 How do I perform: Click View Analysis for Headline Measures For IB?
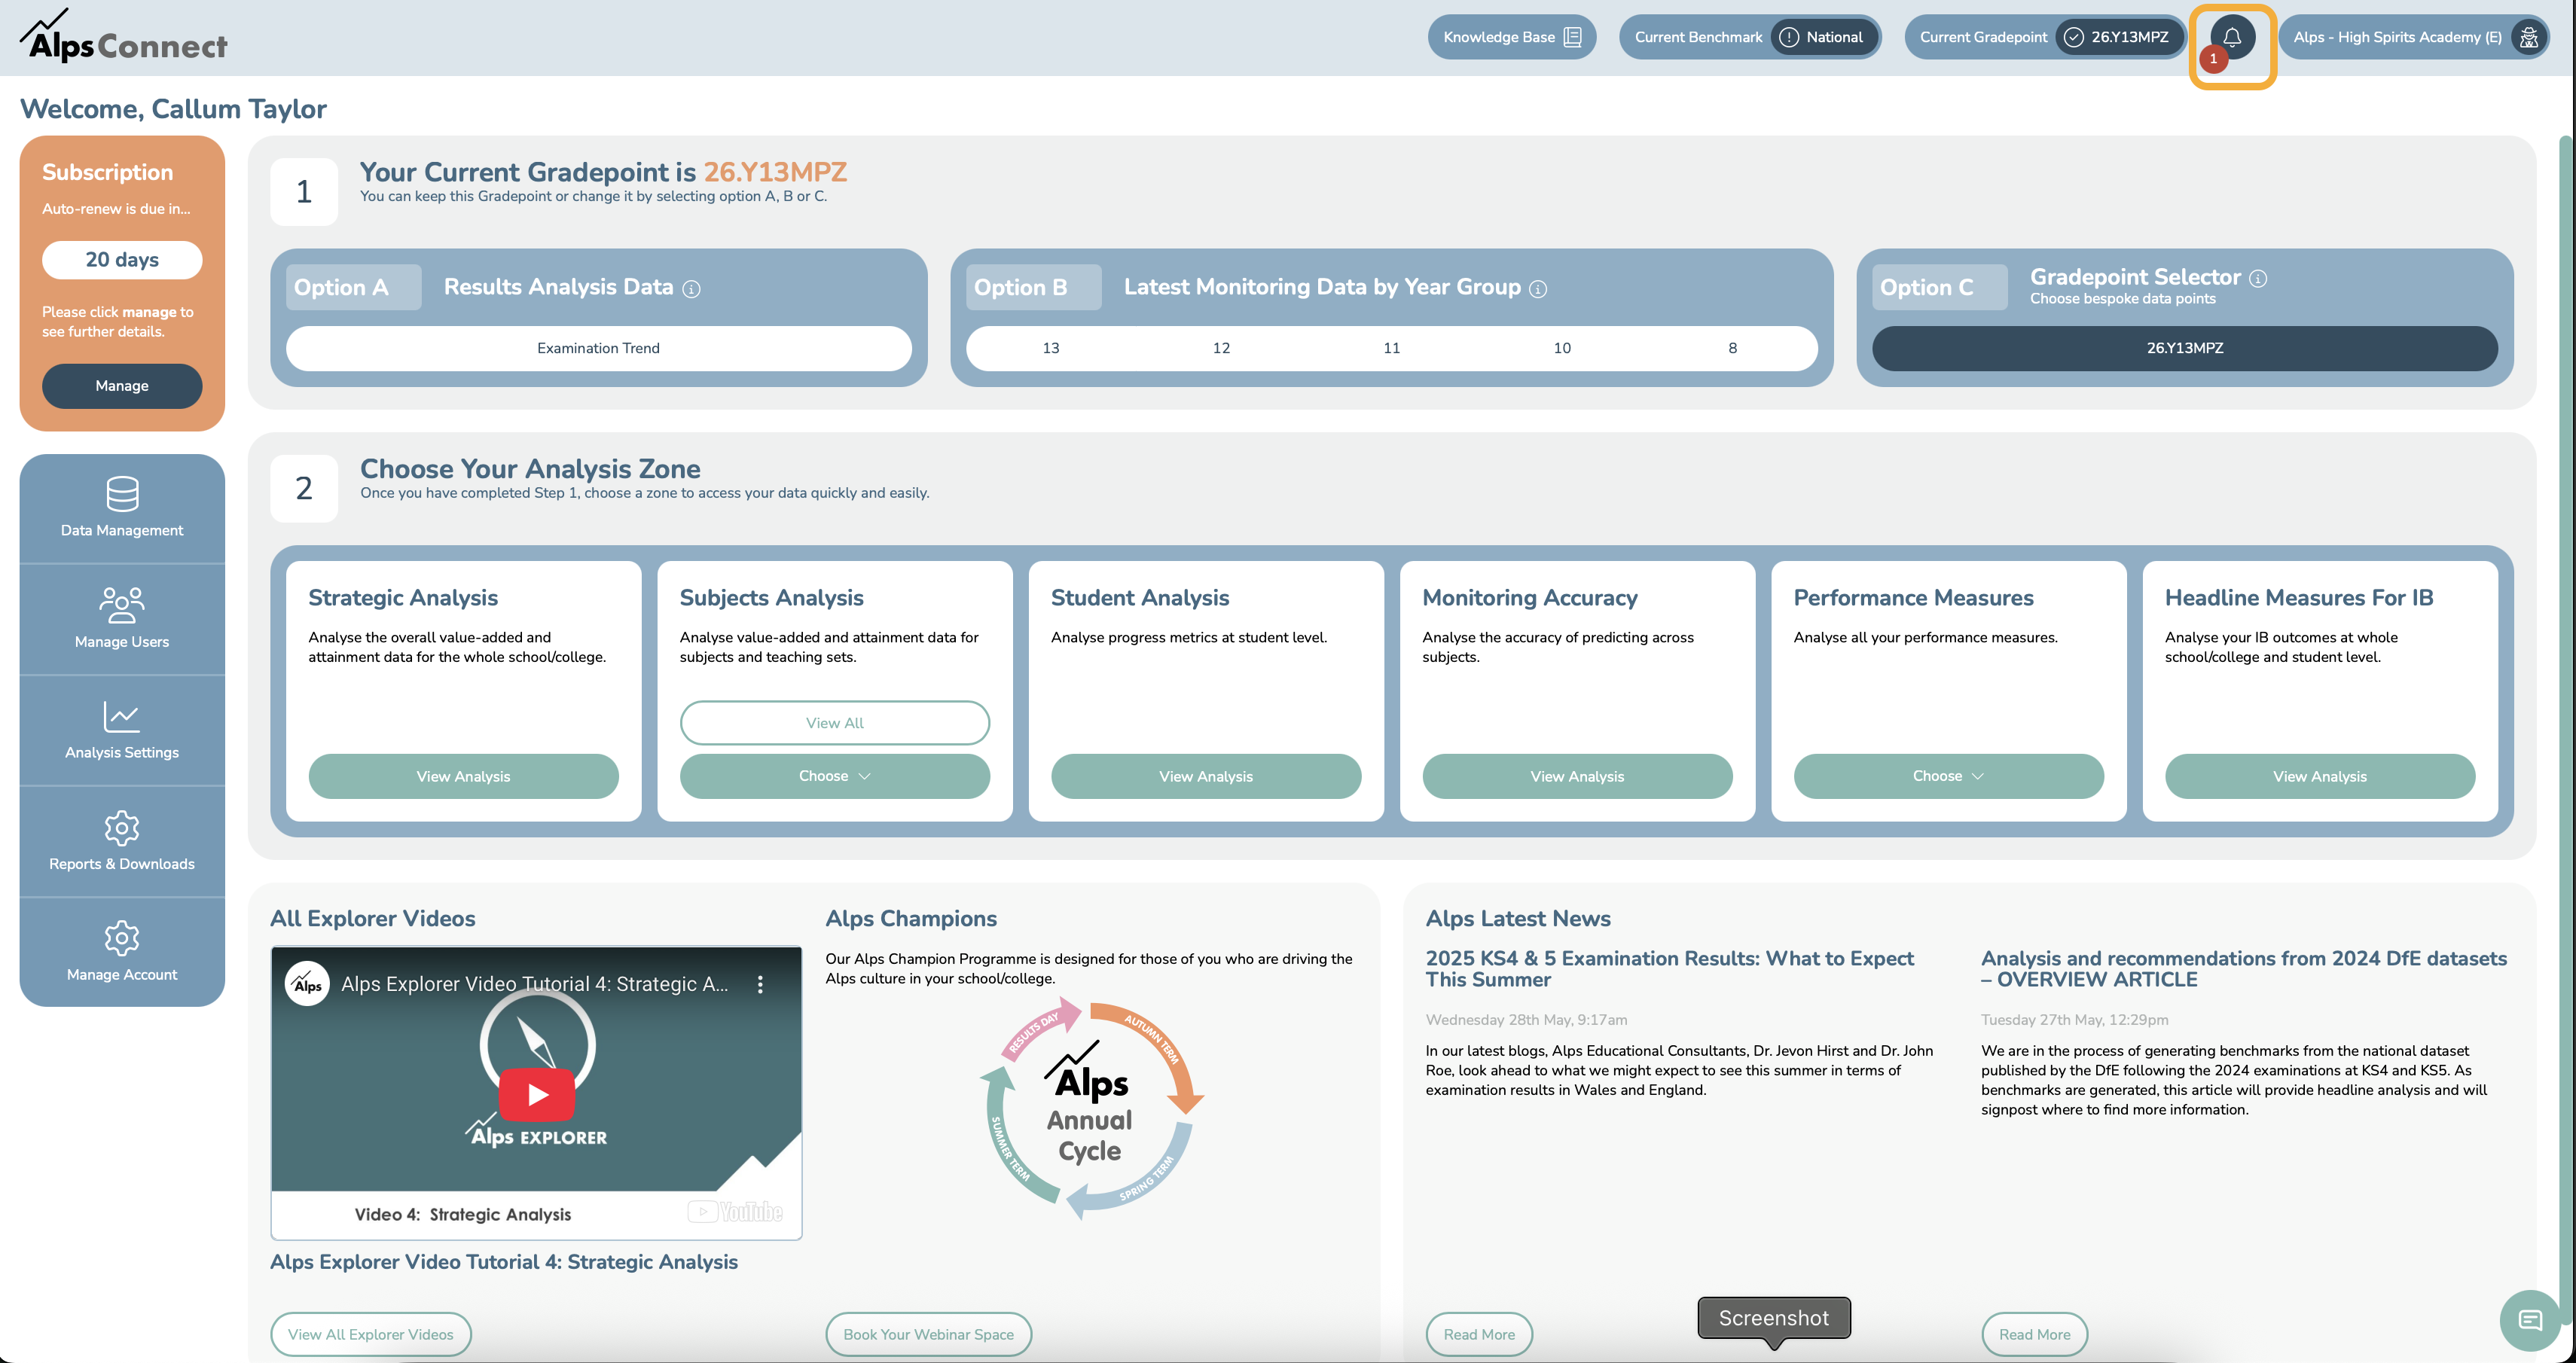point(2319,776)
